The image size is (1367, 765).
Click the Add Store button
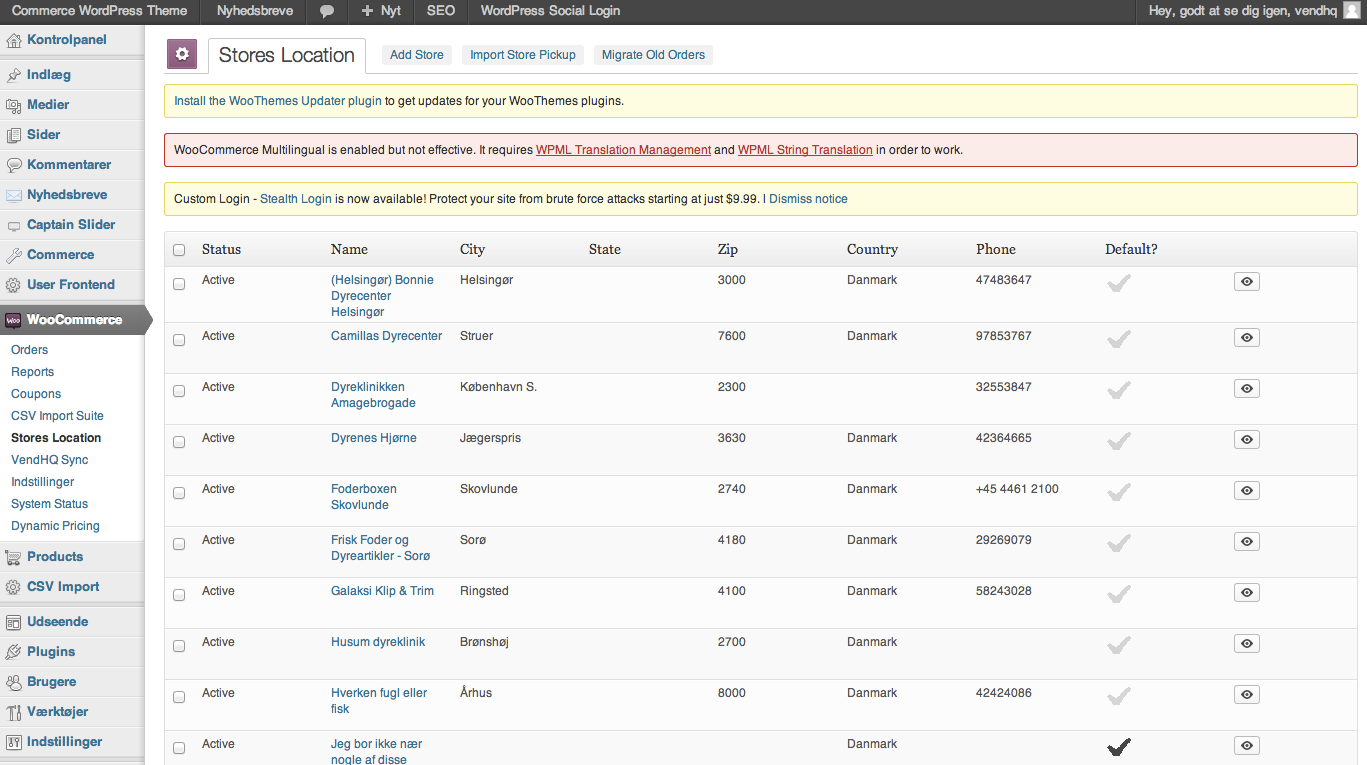[x=416, y=55]
